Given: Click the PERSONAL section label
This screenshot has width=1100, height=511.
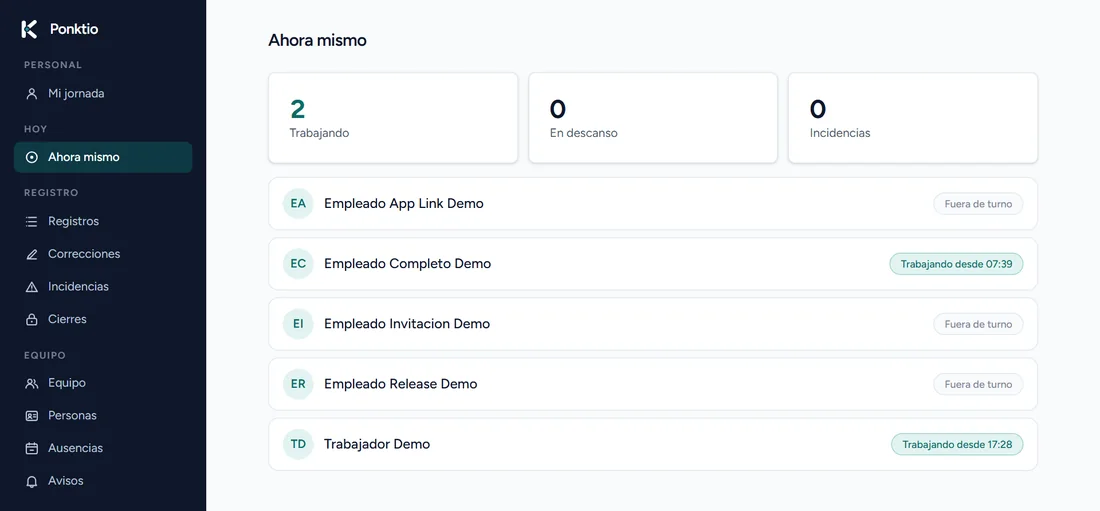Looking at the screenshot, I should click(53, 65).
